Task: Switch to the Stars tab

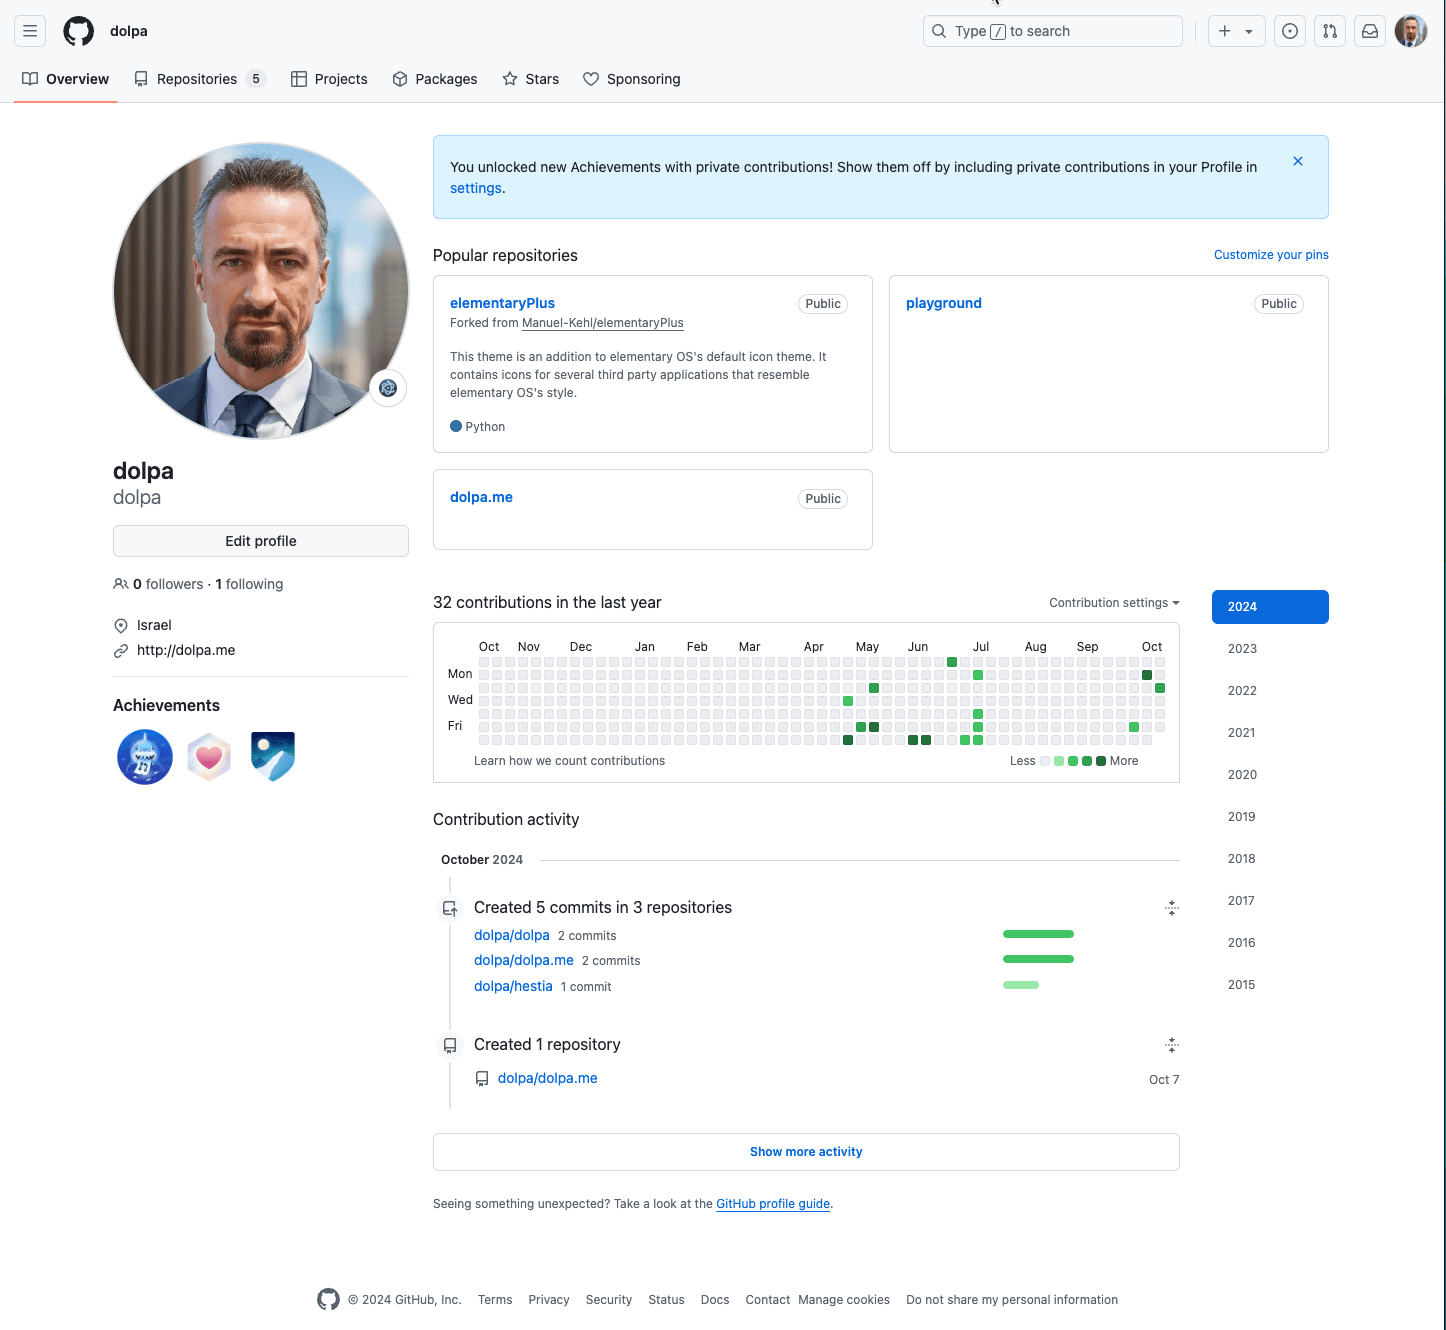Action: coord(531,79)
